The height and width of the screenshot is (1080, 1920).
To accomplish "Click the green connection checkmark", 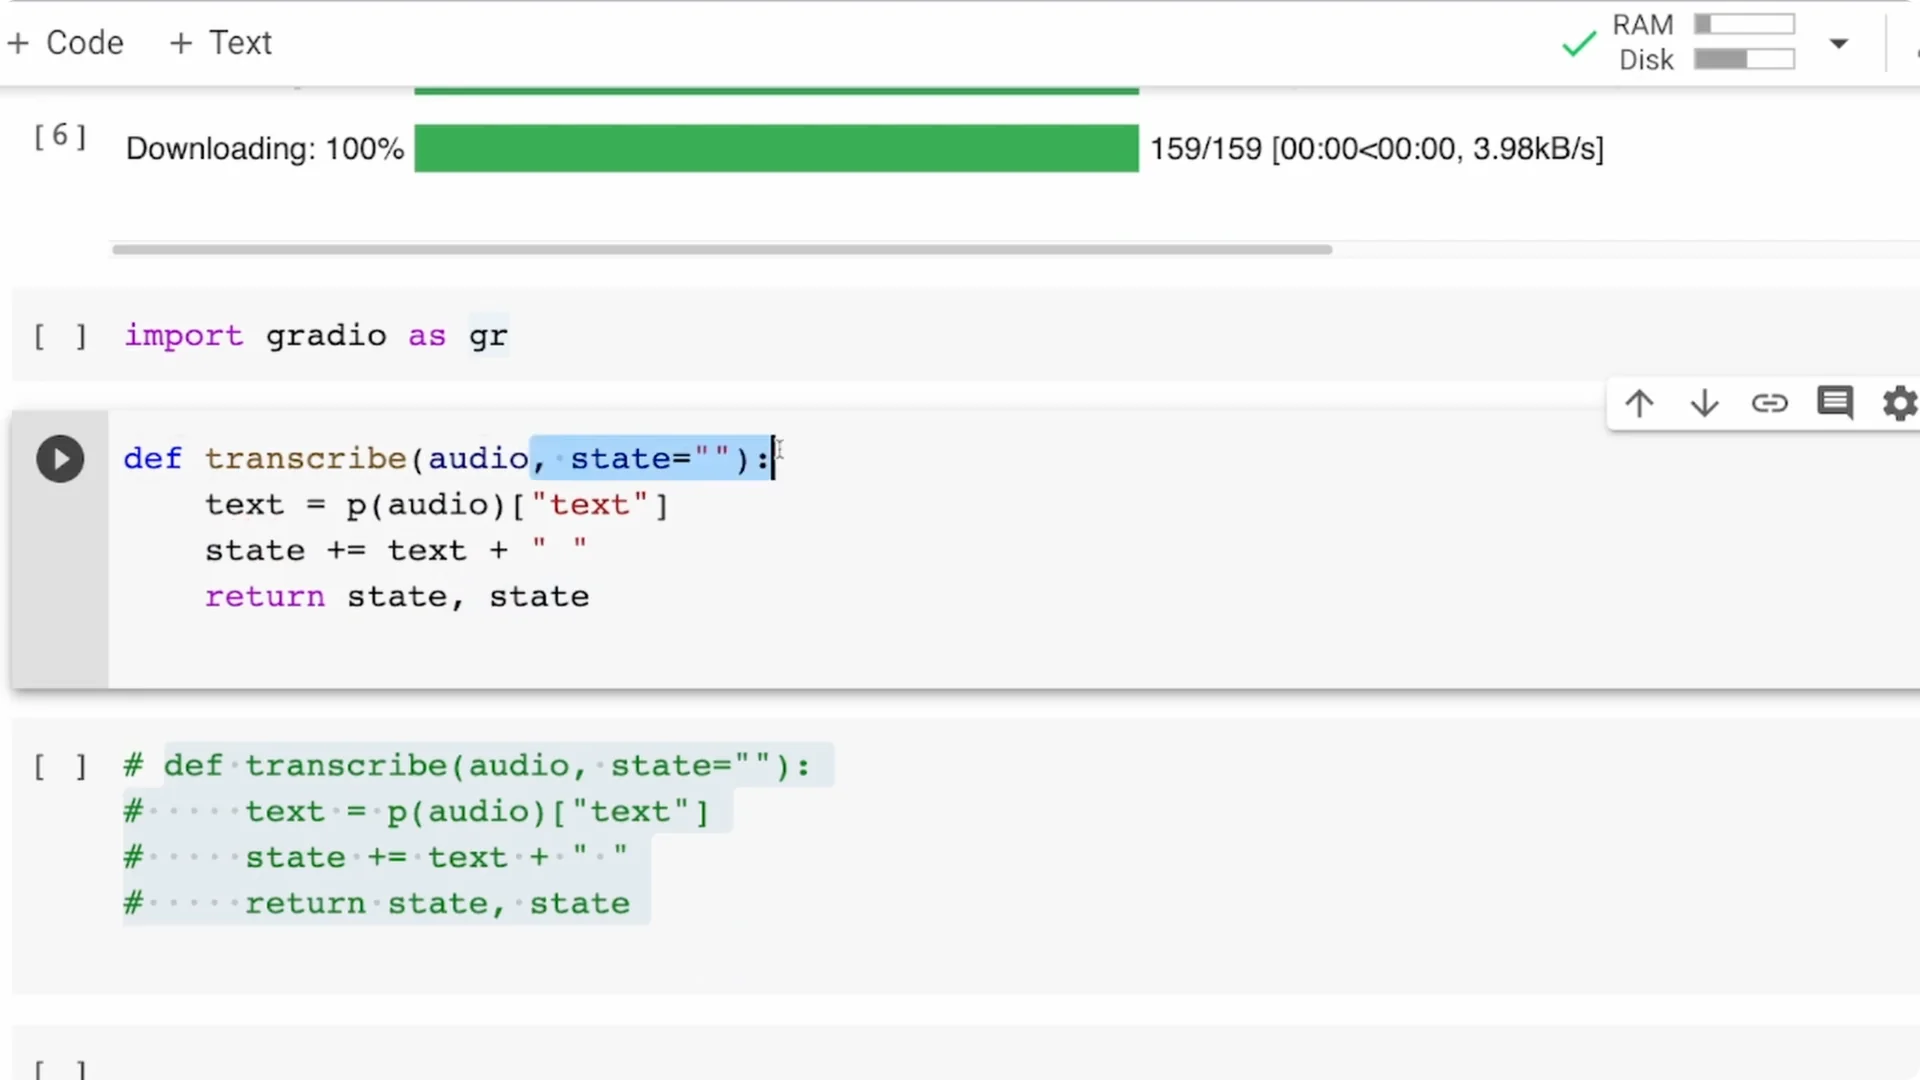I will 1577,43.
